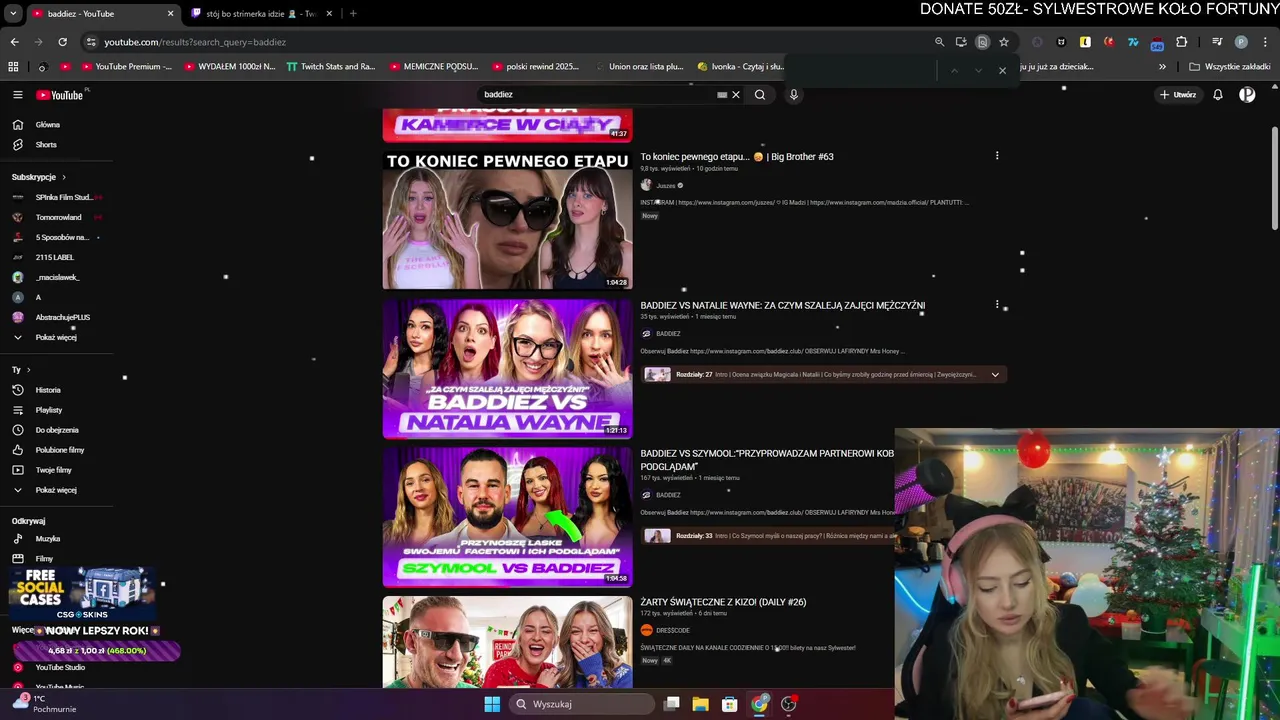Open the Twitch Stats and Ra... bookmark
1280x720 pixels.
click(330, 67)
